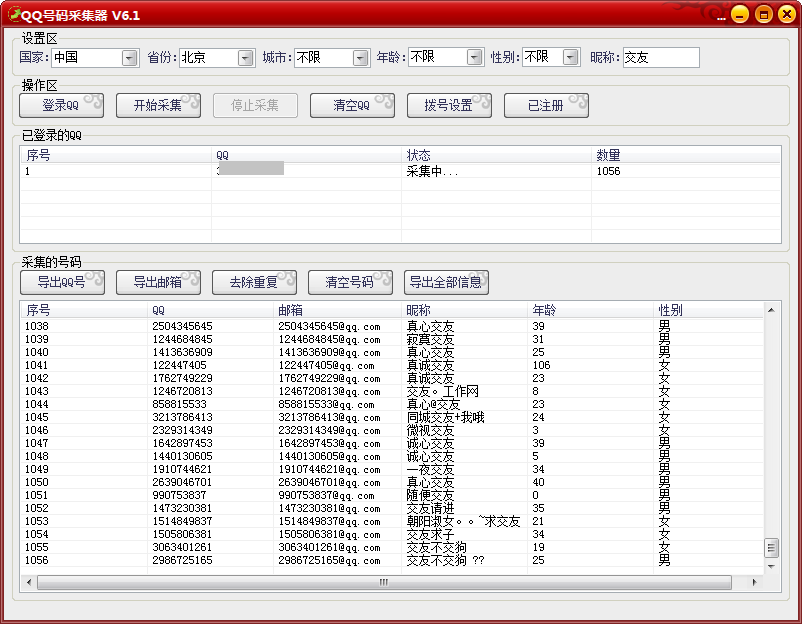Open 拨号设置 dial settings
The width and height of the screenshot is (802, 624).
(x=449, y=105)
